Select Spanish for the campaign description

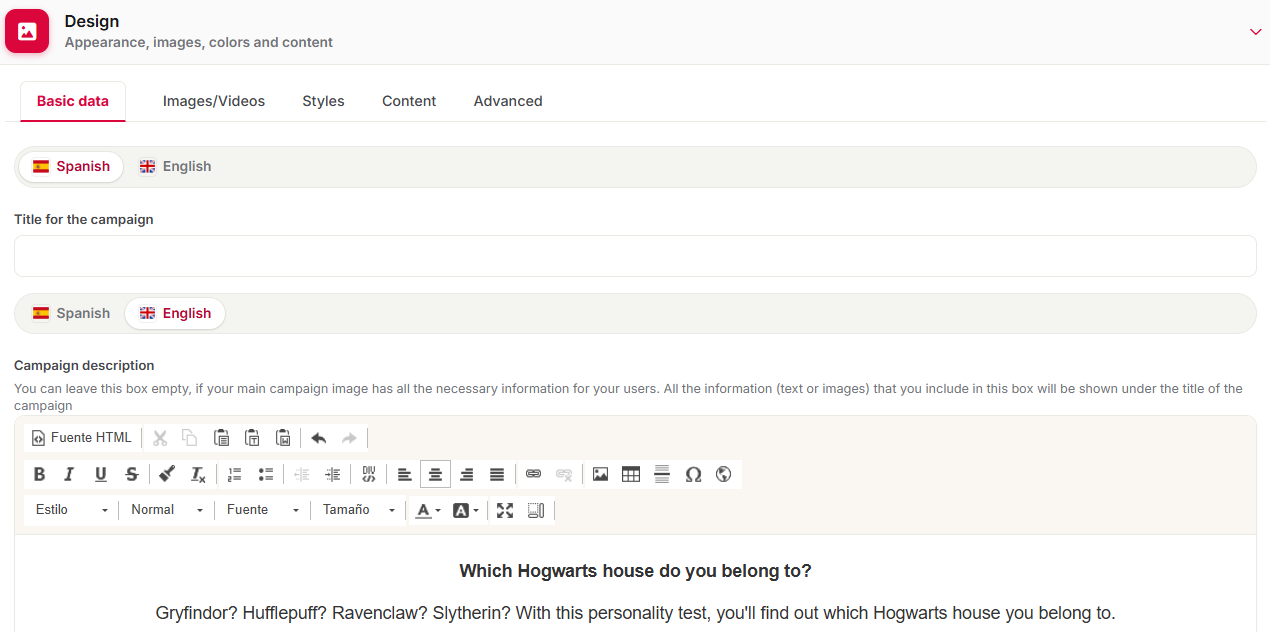coord(71,313)
